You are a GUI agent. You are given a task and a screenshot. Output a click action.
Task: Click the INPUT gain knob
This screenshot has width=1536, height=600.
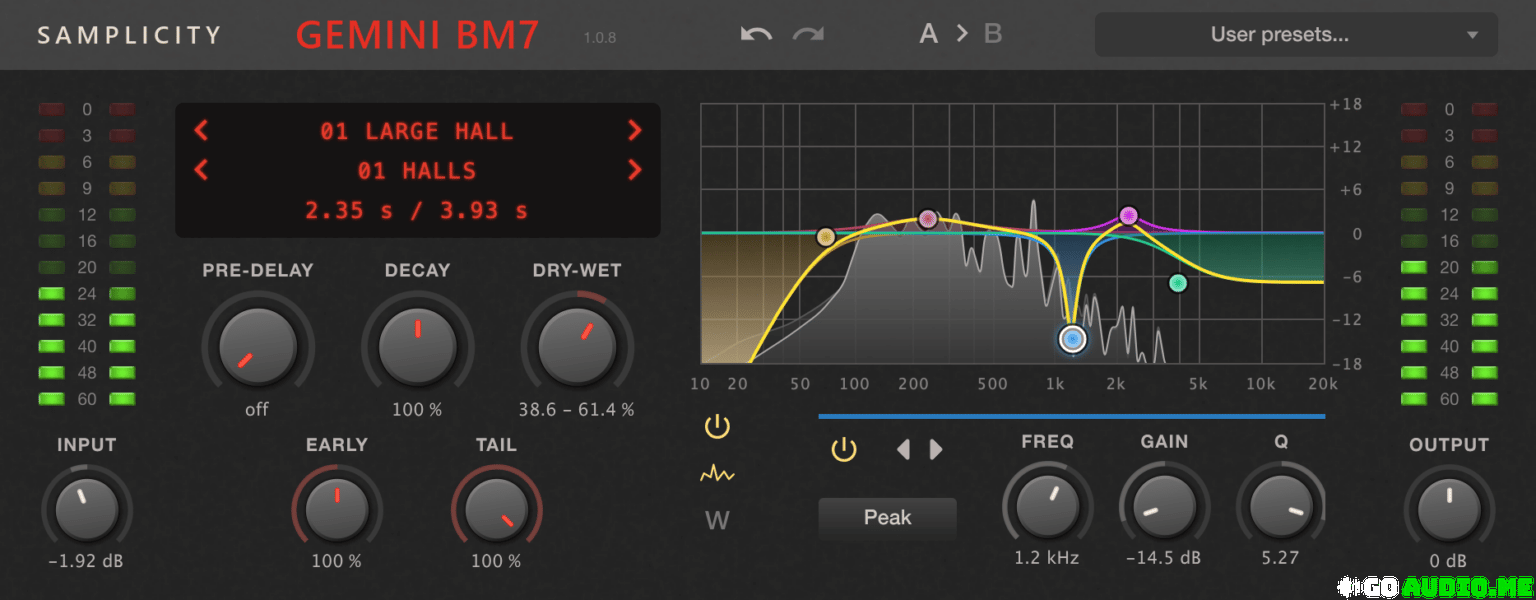point(87,508)
